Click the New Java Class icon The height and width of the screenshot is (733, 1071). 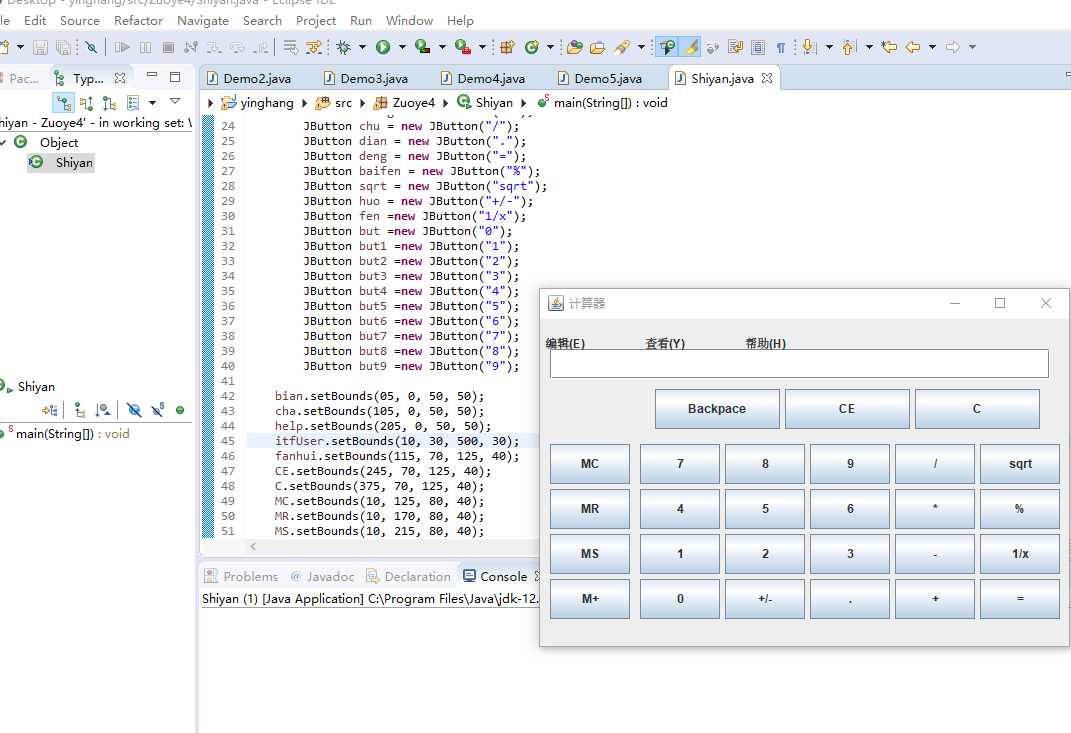click(x=531, y=47)
